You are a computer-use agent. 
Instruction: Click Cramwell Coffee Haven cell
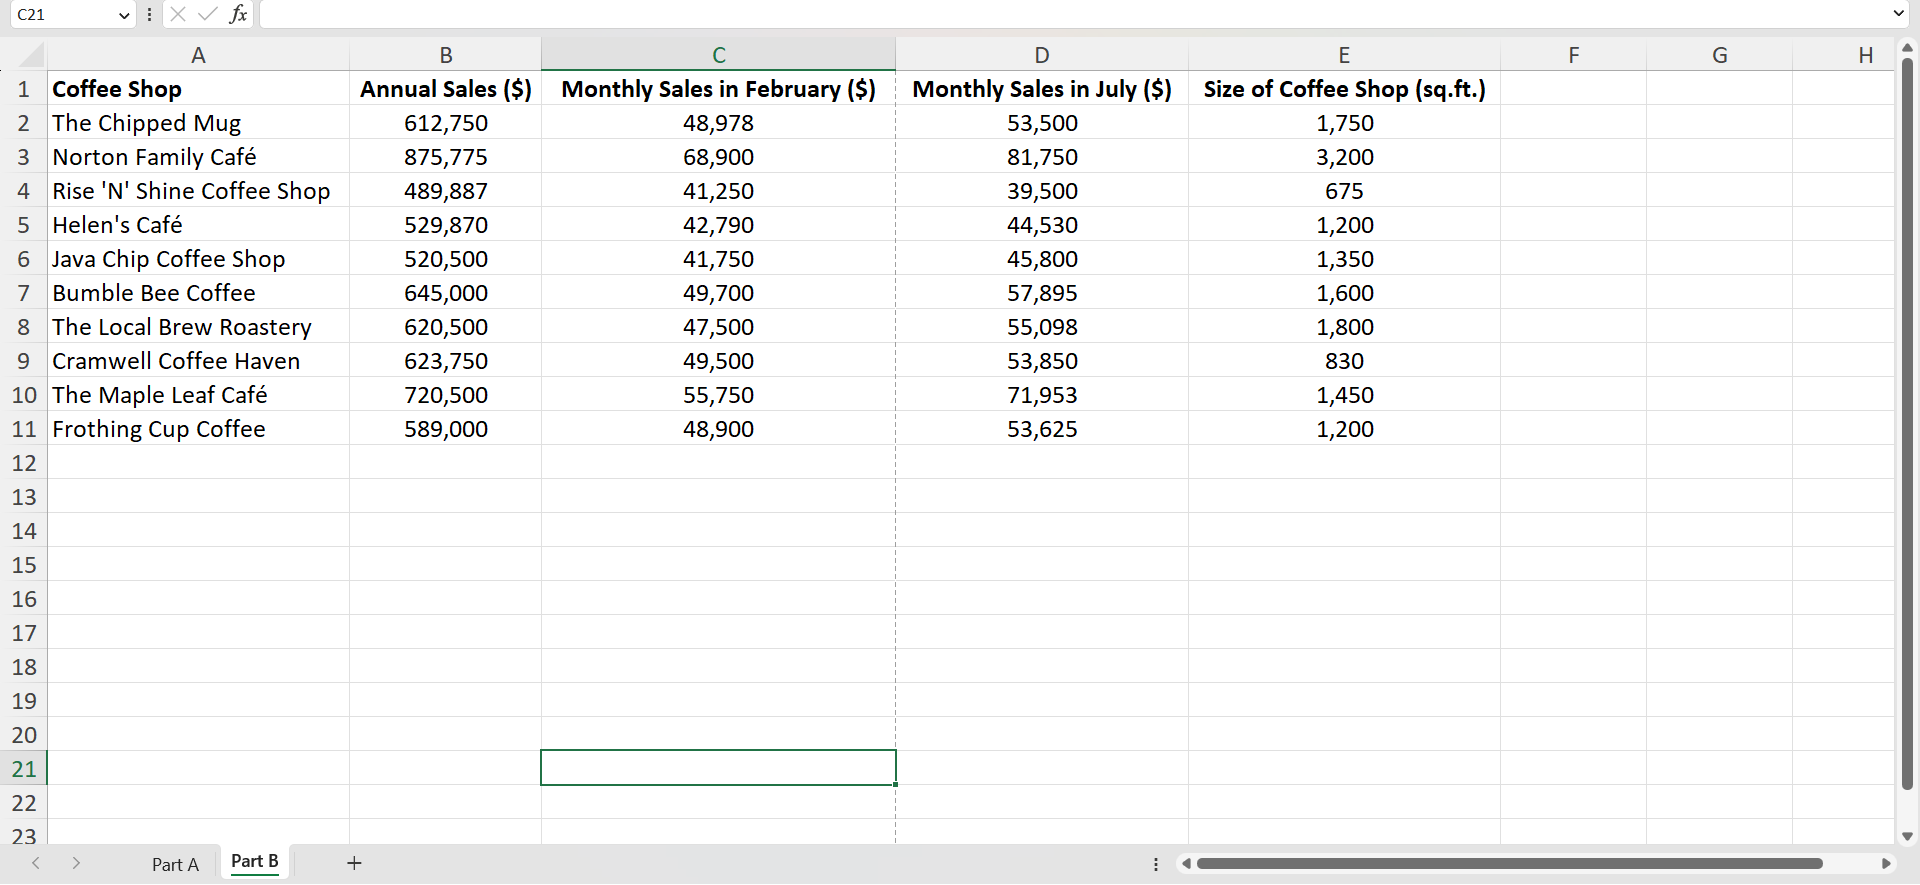tap(198, 361)
